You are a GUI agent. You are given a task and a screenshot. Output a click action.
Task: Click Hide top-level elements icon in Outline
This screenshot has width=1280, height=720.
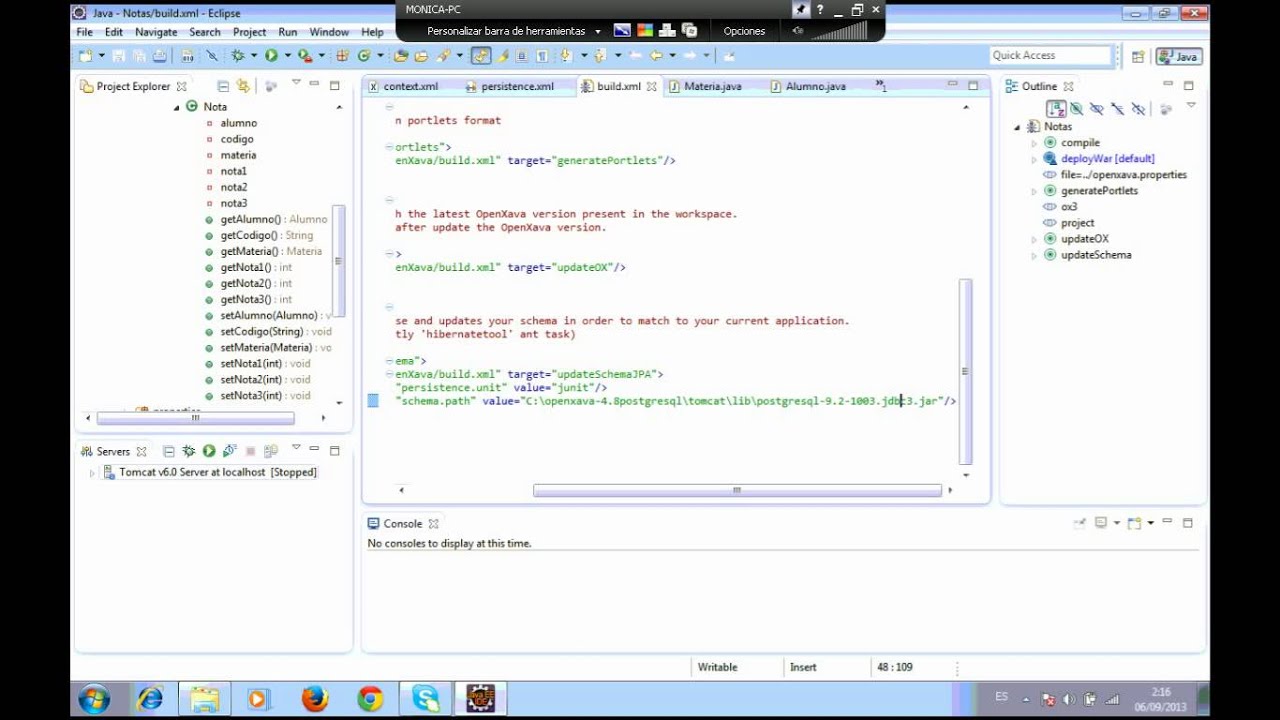1139,108
